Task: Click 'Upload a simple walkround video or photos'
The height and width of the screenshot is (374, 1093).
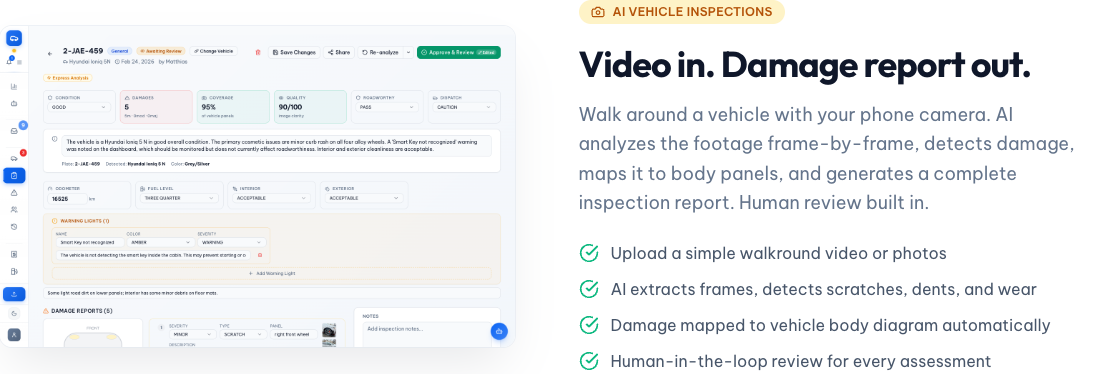Action: [x=779, y=253]
